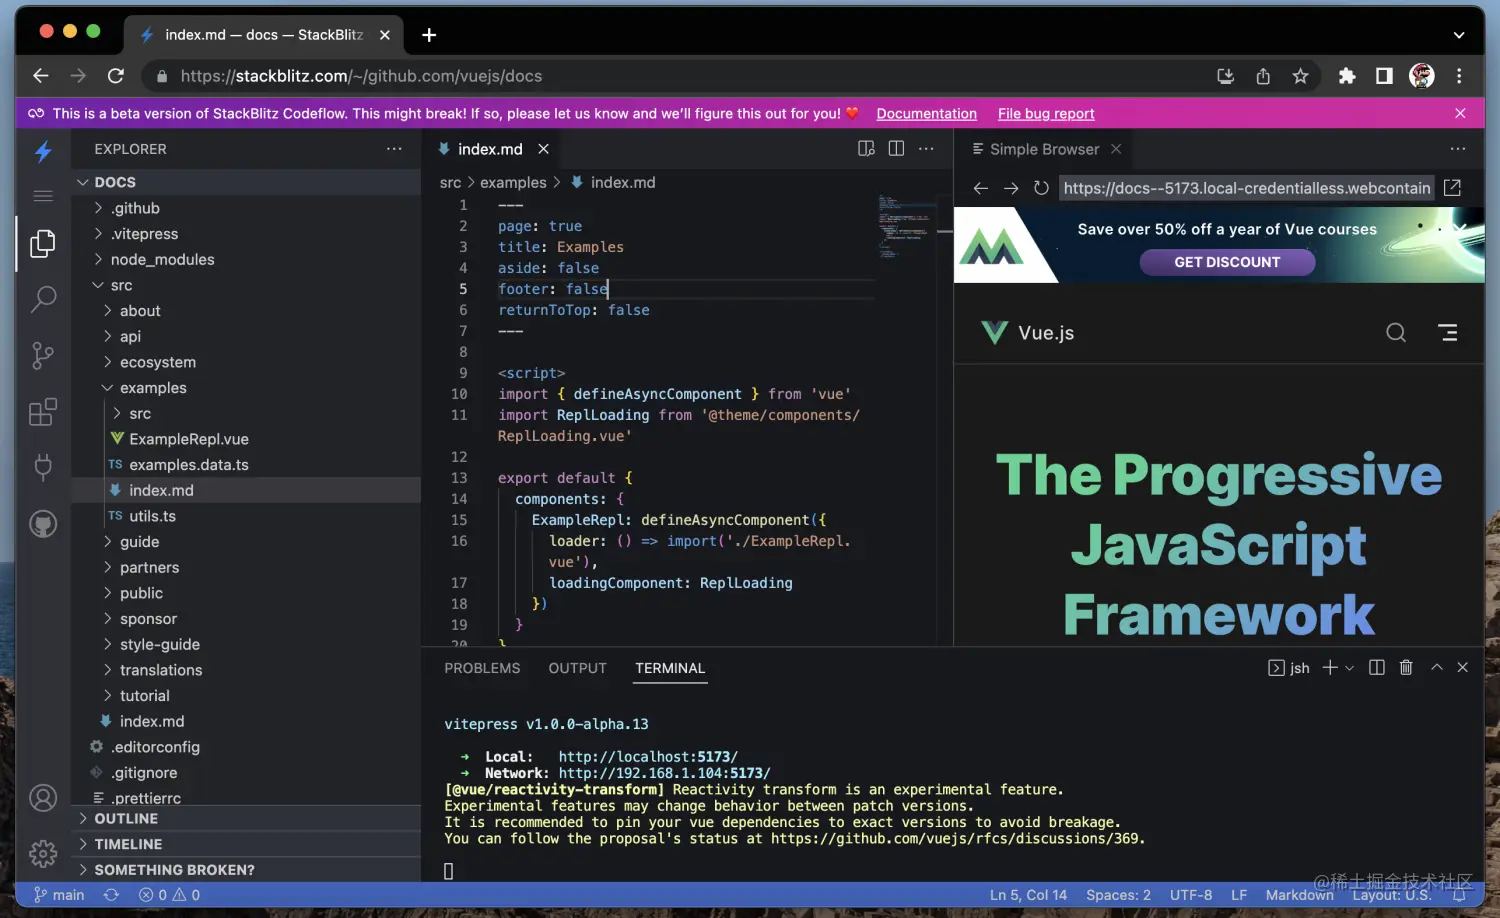Image resolution: width=1500 pixels, height=918 pixels.
Task: Split the terminal panel
Action: click(1376, 667)
